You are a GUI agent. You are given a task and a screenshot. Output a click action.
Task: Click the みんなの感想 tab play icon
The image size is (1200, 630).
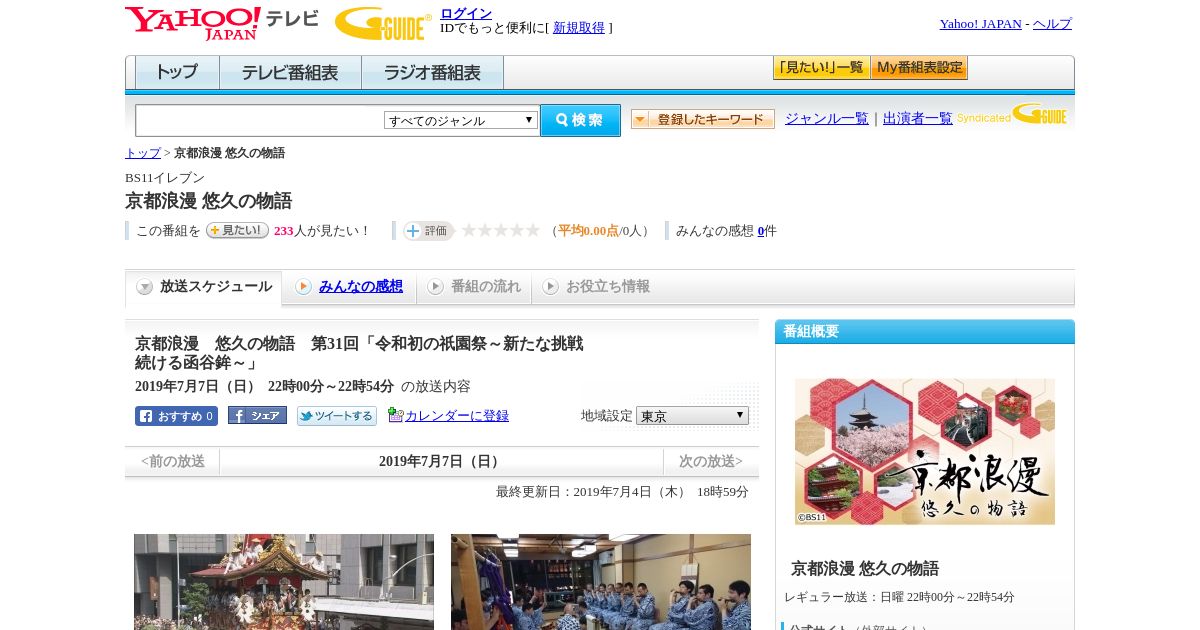(x=303, y=287)
